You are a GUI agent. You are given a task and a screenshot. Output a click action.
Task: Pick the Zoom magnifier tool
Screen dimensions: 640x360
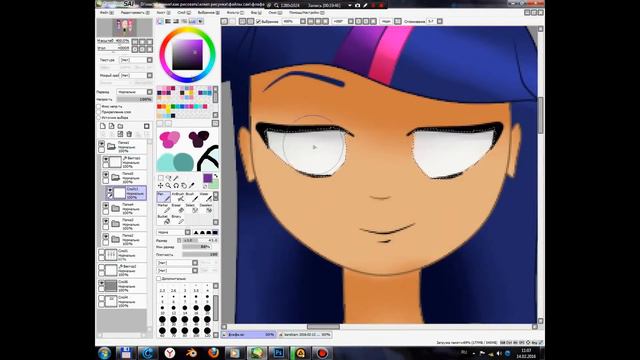tap(168, 186)
